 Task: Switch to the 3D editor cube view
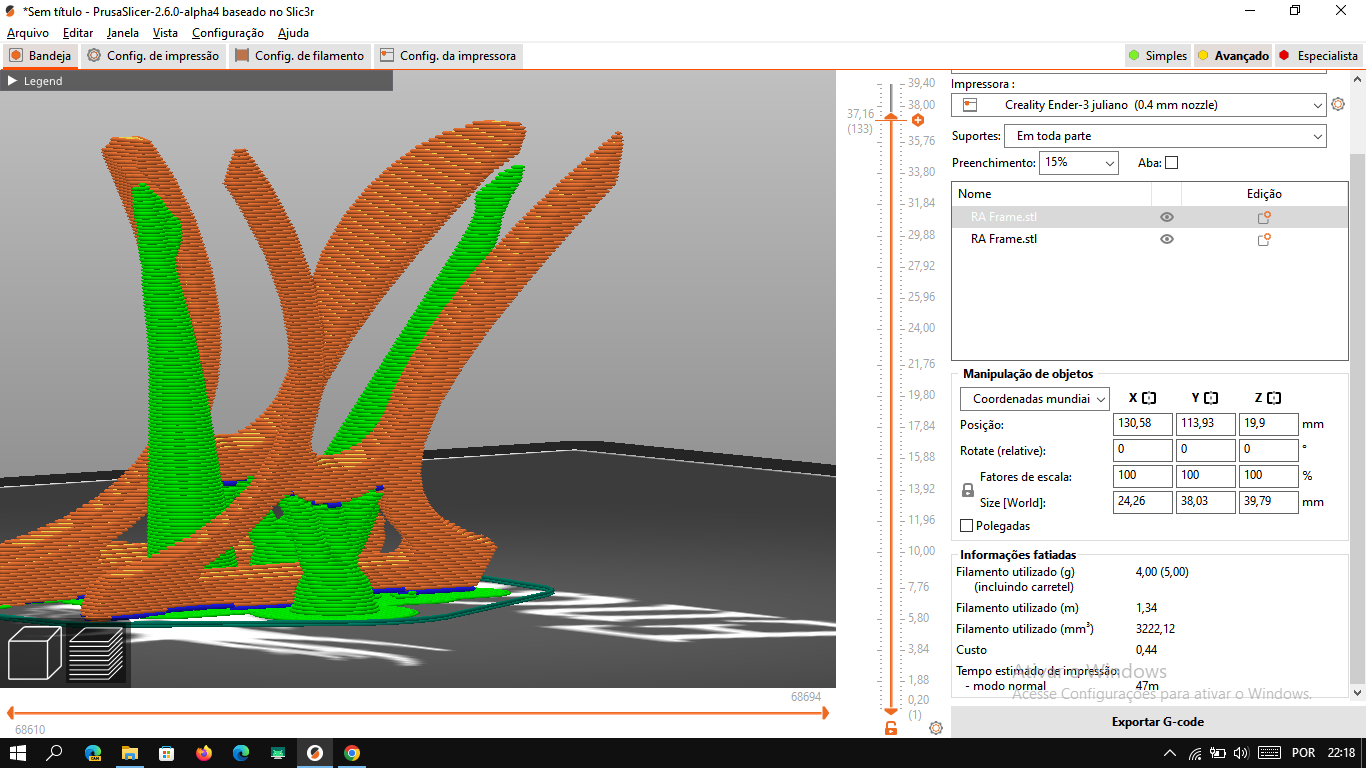pyautogui.click(x=35, y=652)
